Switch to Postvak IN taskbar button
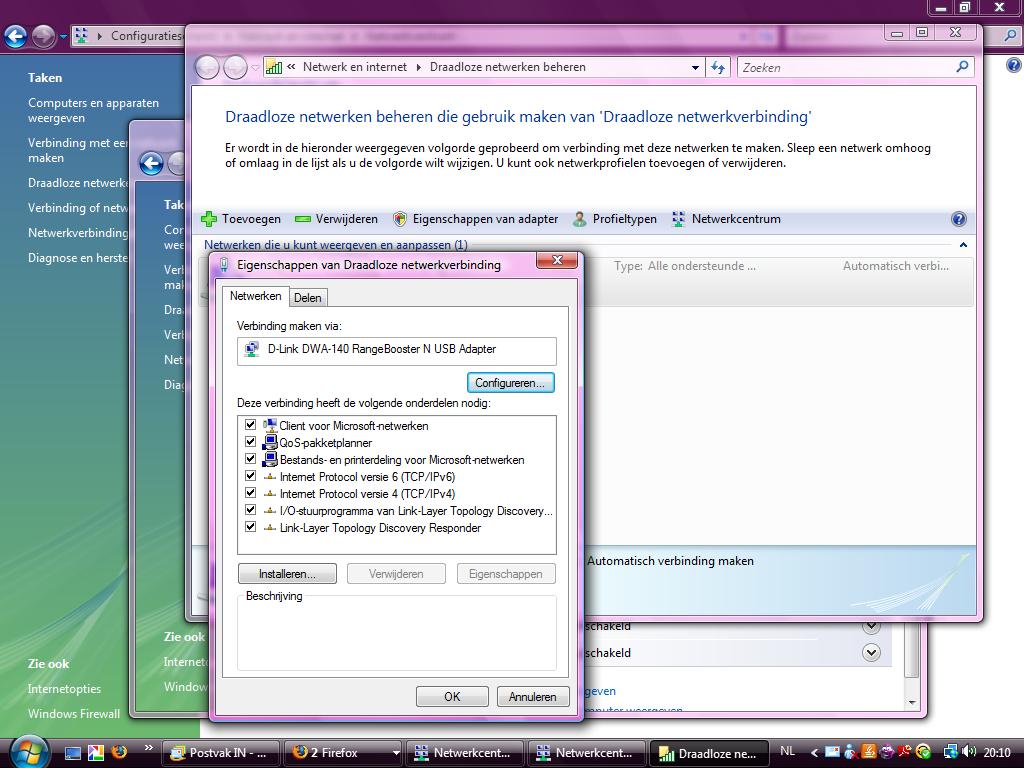1024x768 pixels. [220, 753]
